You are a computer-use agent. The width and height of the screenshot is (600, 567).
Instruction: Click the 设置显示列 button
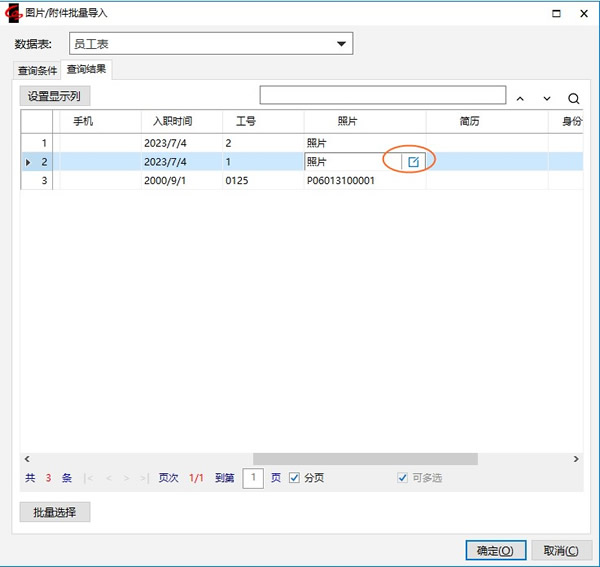coord(55,96)
